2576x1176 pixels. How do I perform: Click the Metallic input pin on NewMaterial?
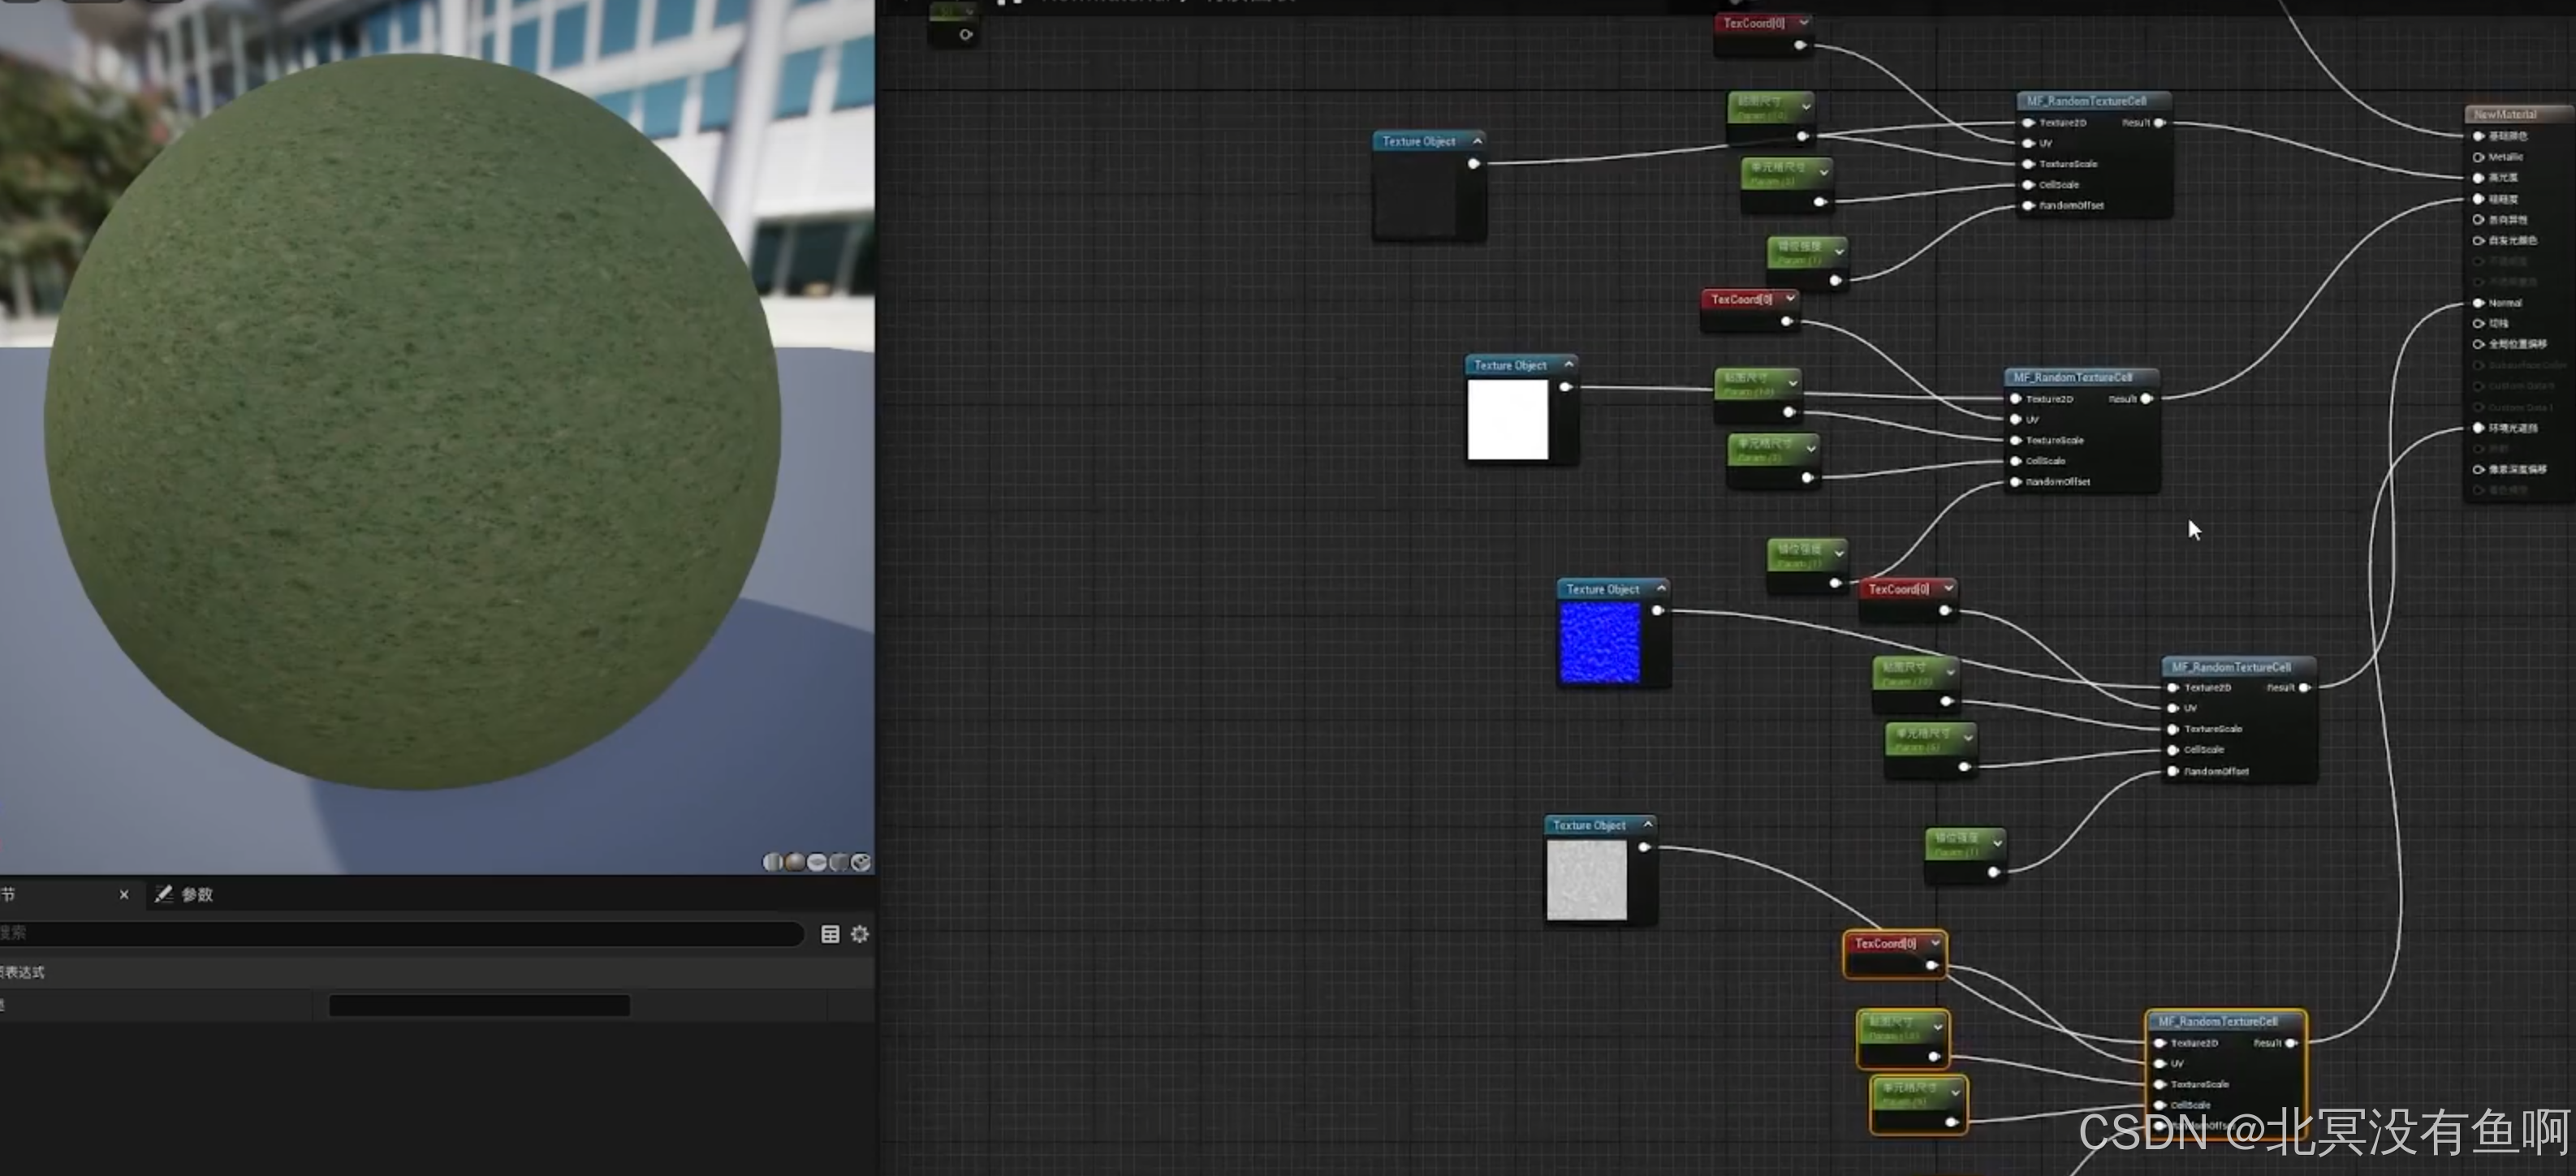[2479, 157]
